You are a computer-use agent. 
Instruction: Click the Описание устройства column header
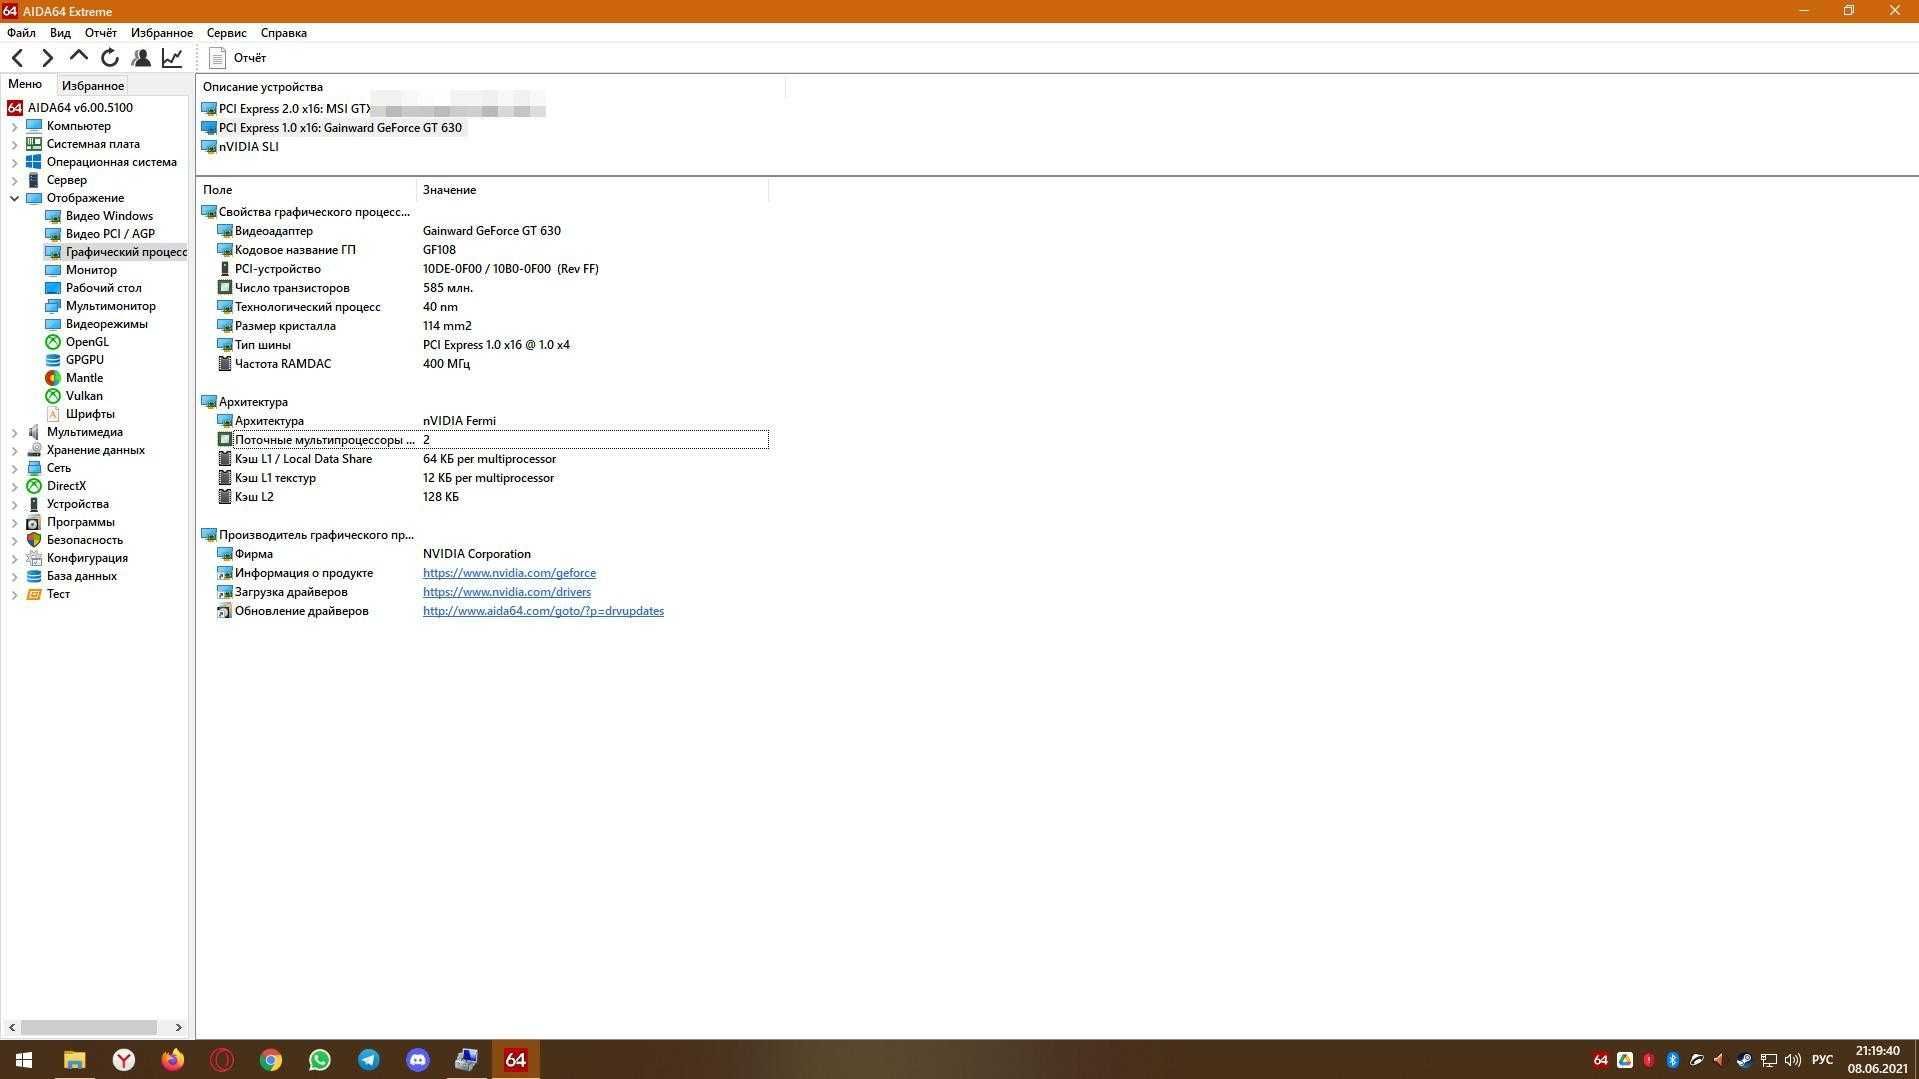491,87
